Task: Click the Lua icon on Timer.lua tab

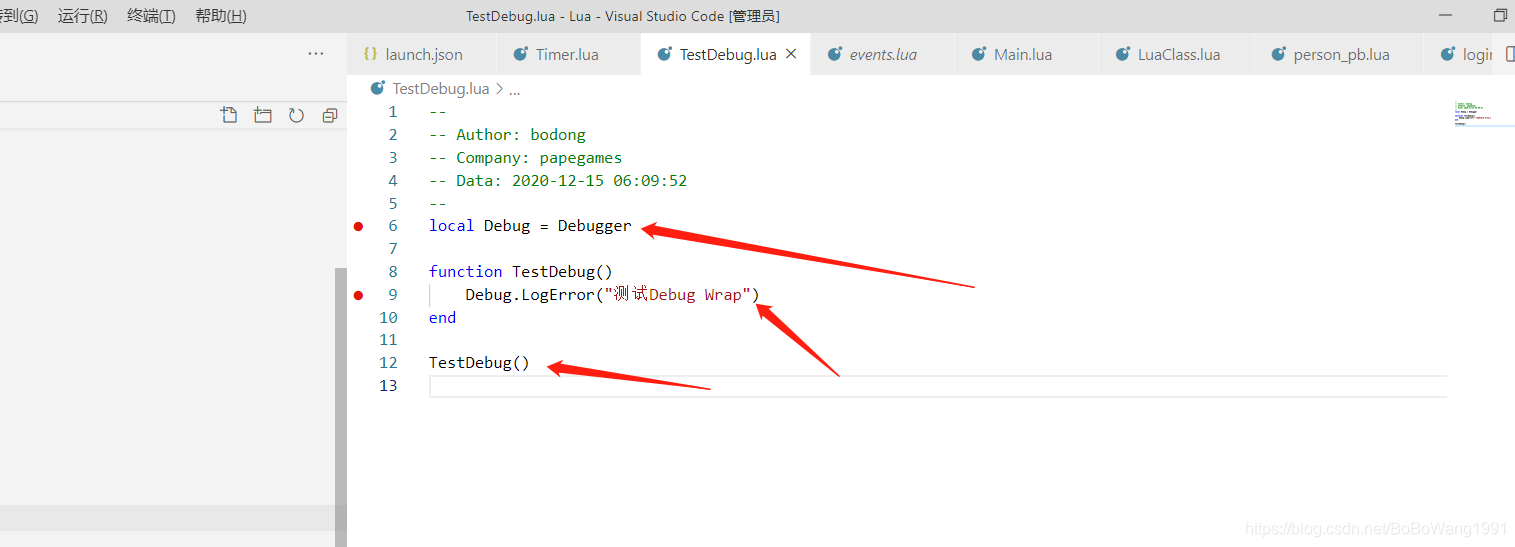Action: click(520, 54)
